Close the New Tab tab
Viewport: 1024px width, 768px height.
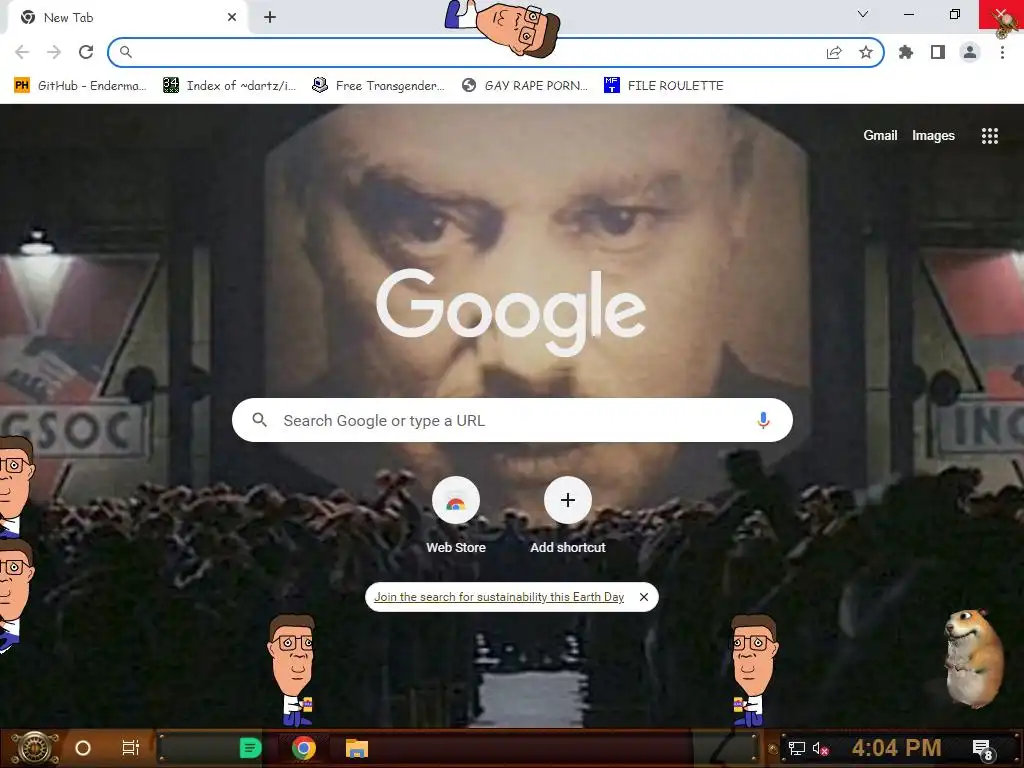click(232, 18)
